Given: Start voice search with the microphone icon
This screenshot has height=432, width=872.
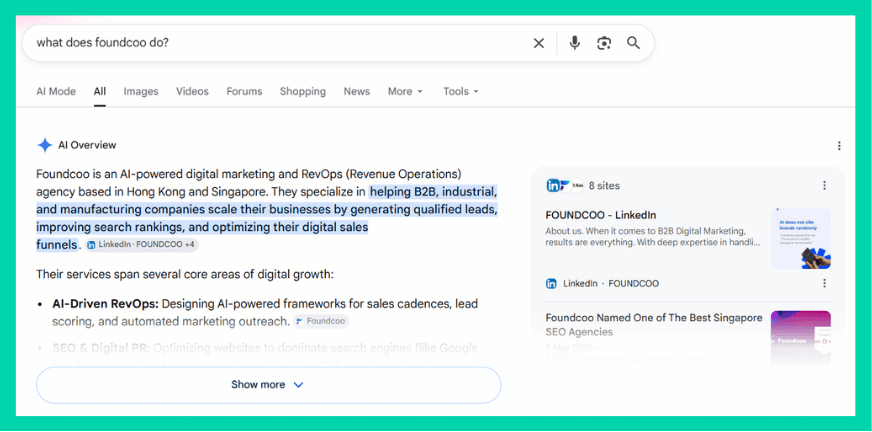Looking at the screenshot, I should click(x=574, y=43).
